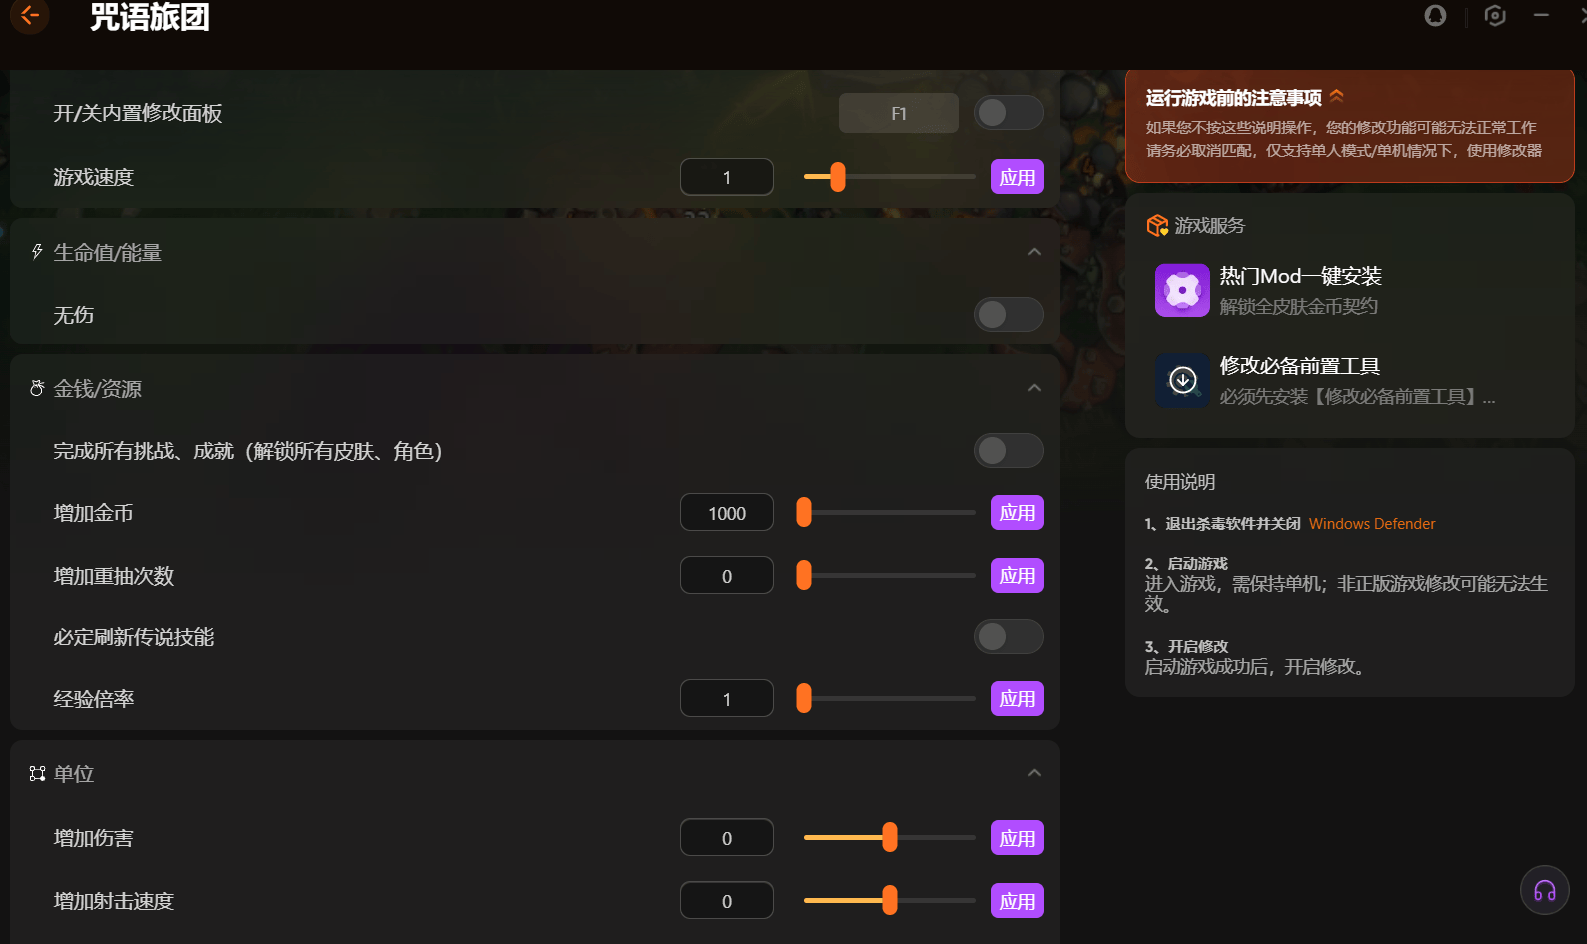Image resolution: width=1587 pixels, height=944 pixels.
Task: Open 热门Mod一键安装 entry
Action: tap(1300, 276)
